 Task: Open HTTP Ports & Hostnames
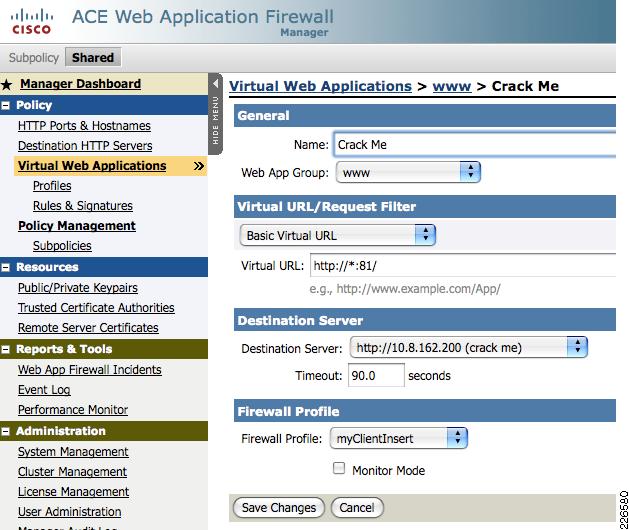(x=84, y=126)
